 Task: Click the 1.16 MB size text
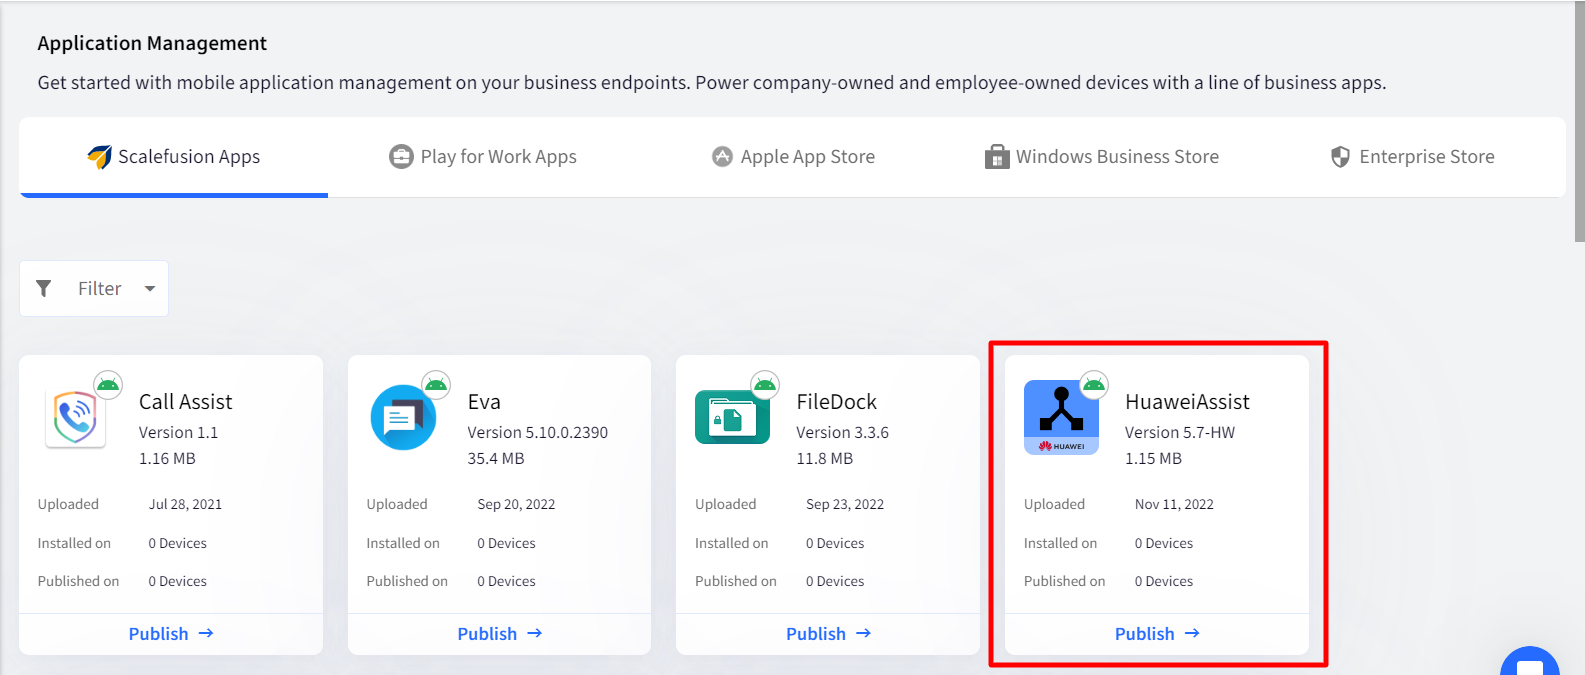click(167, 459)
